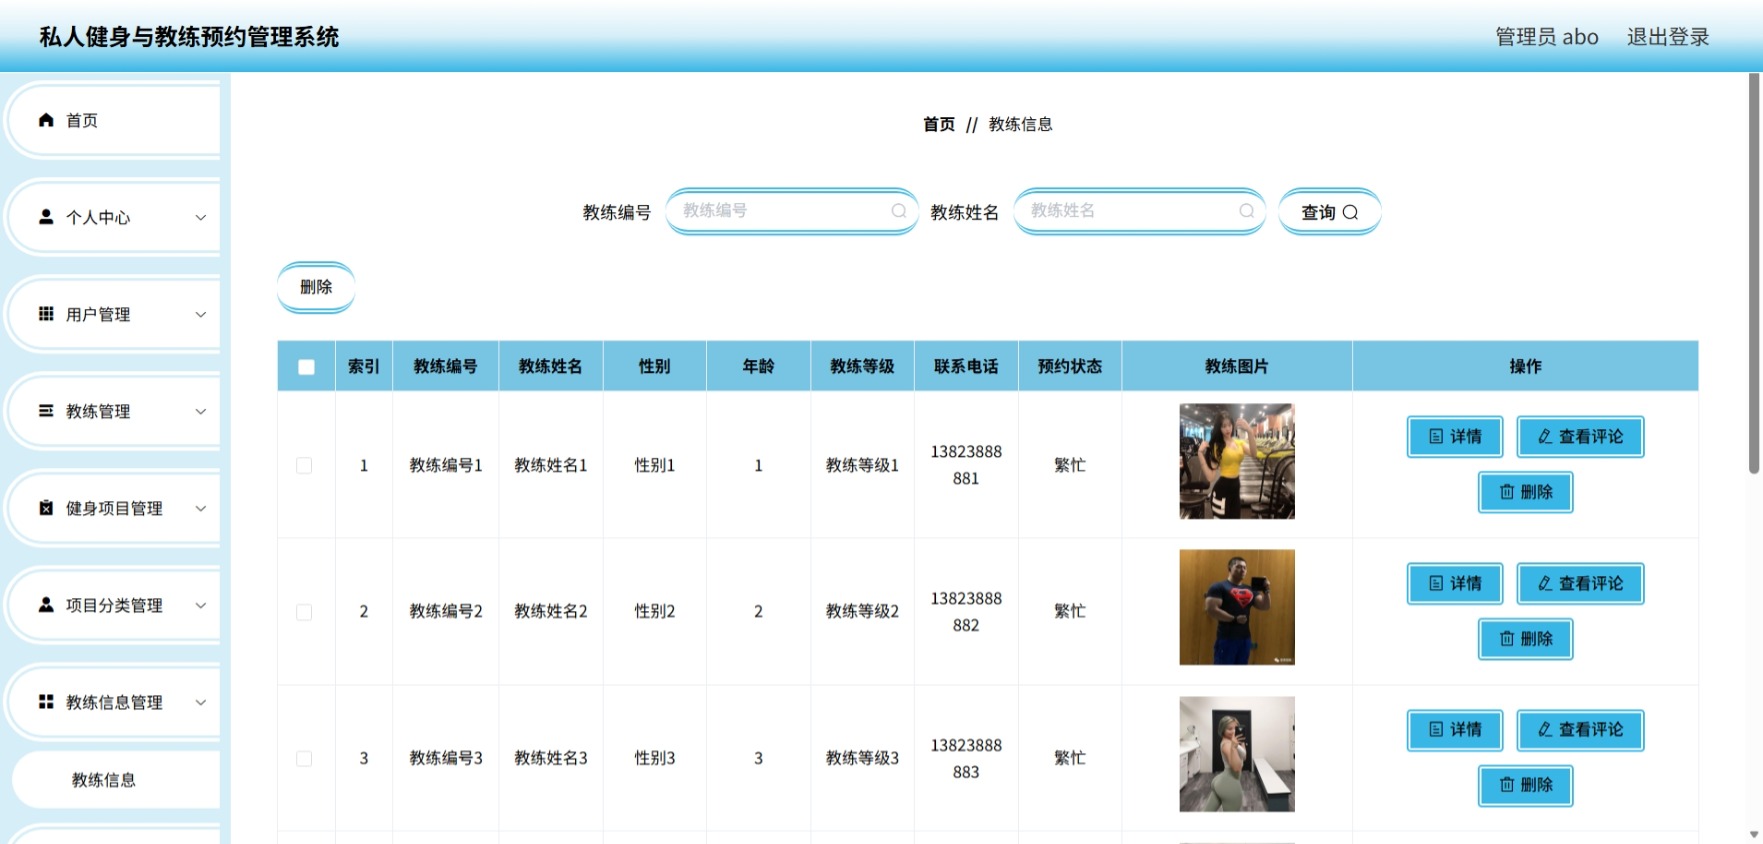
Task: Click document icon on row 1 详情
Action: pos(1436,437)
